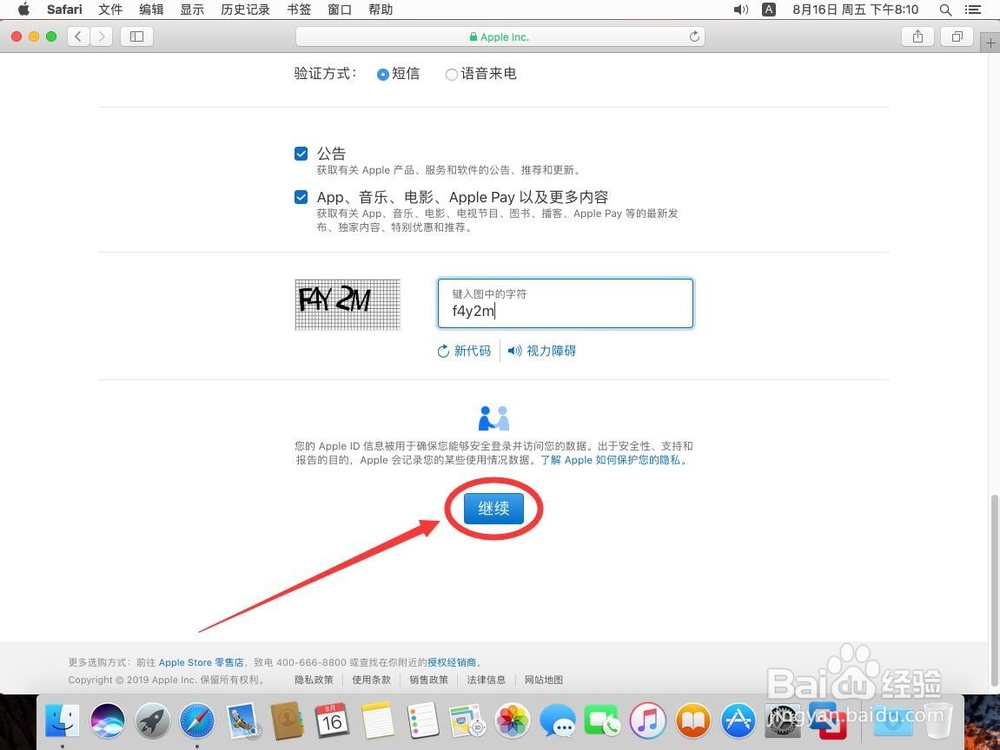Screen dimensions: 1000x750
Task: Open iTunes from the Dock
Action: tap(647, 720)
